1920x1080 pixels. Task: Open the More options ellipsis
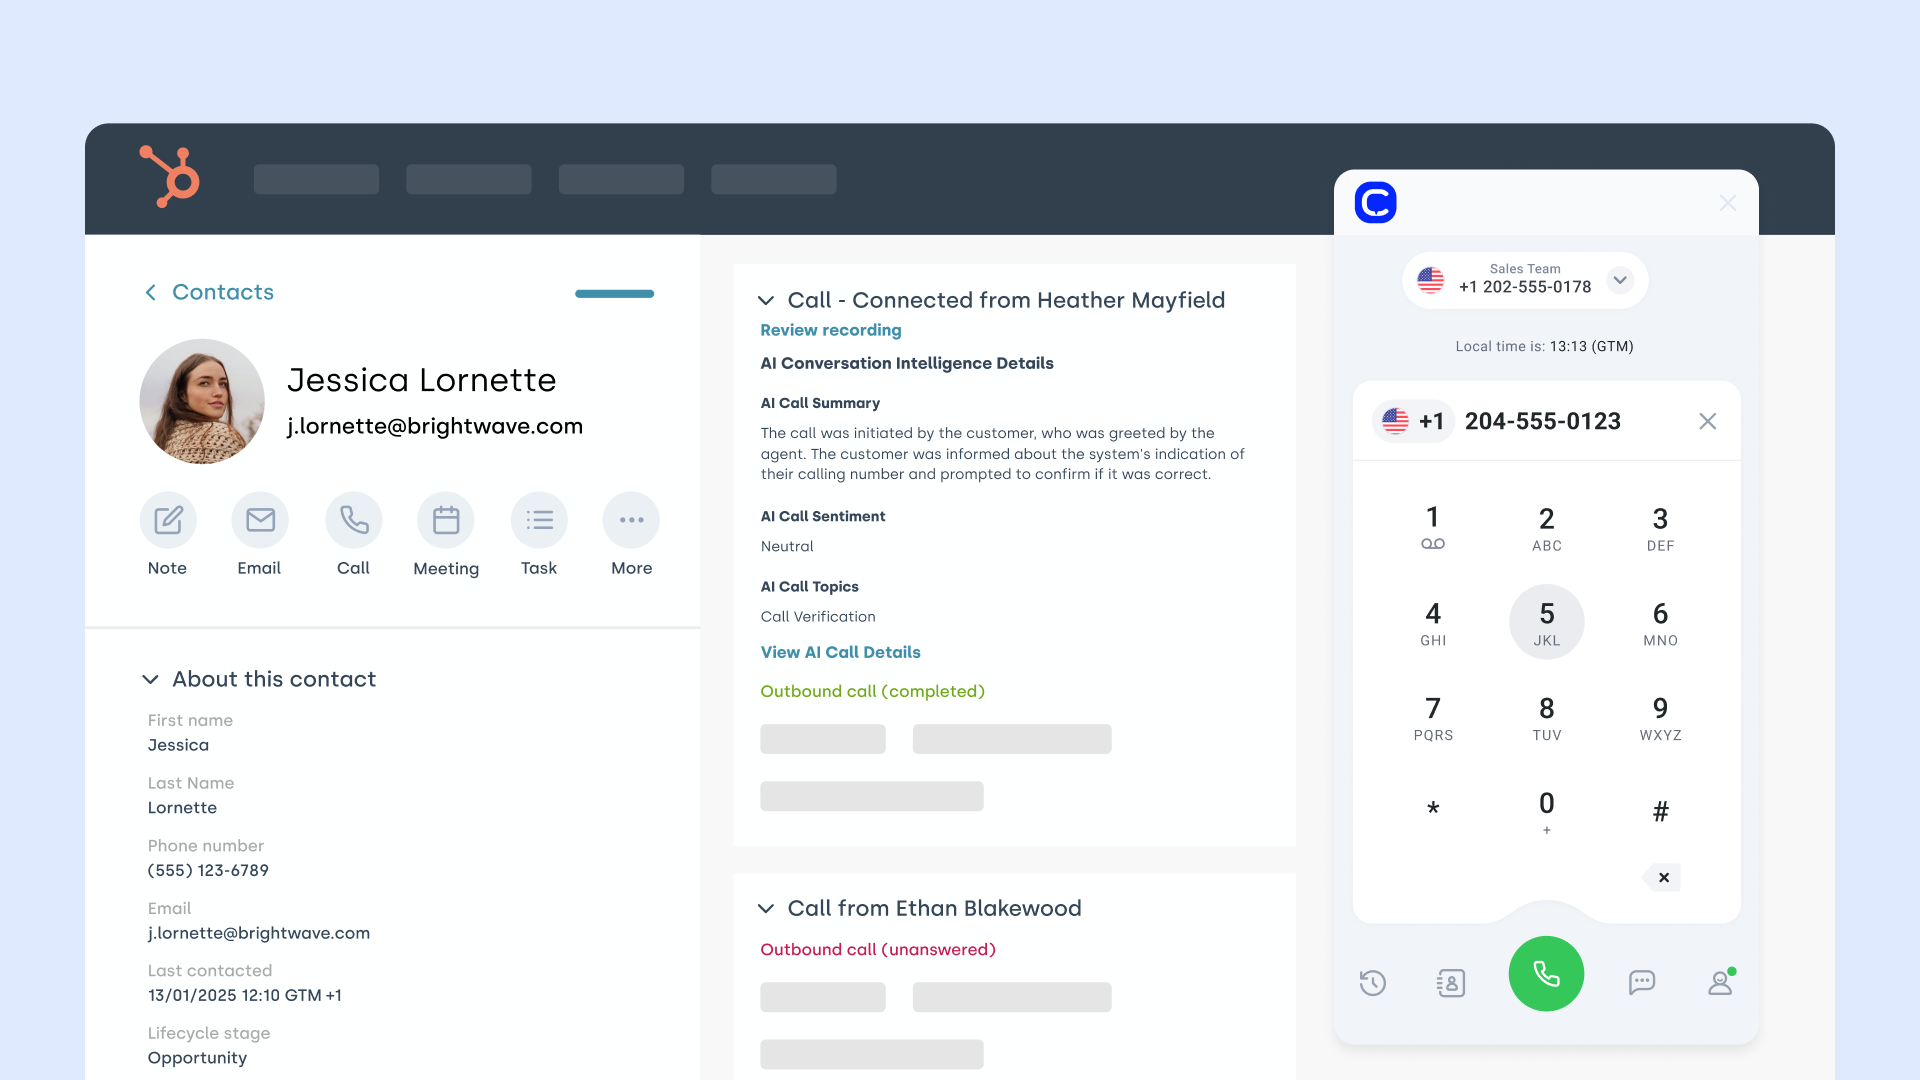click(x=631, y=520)
